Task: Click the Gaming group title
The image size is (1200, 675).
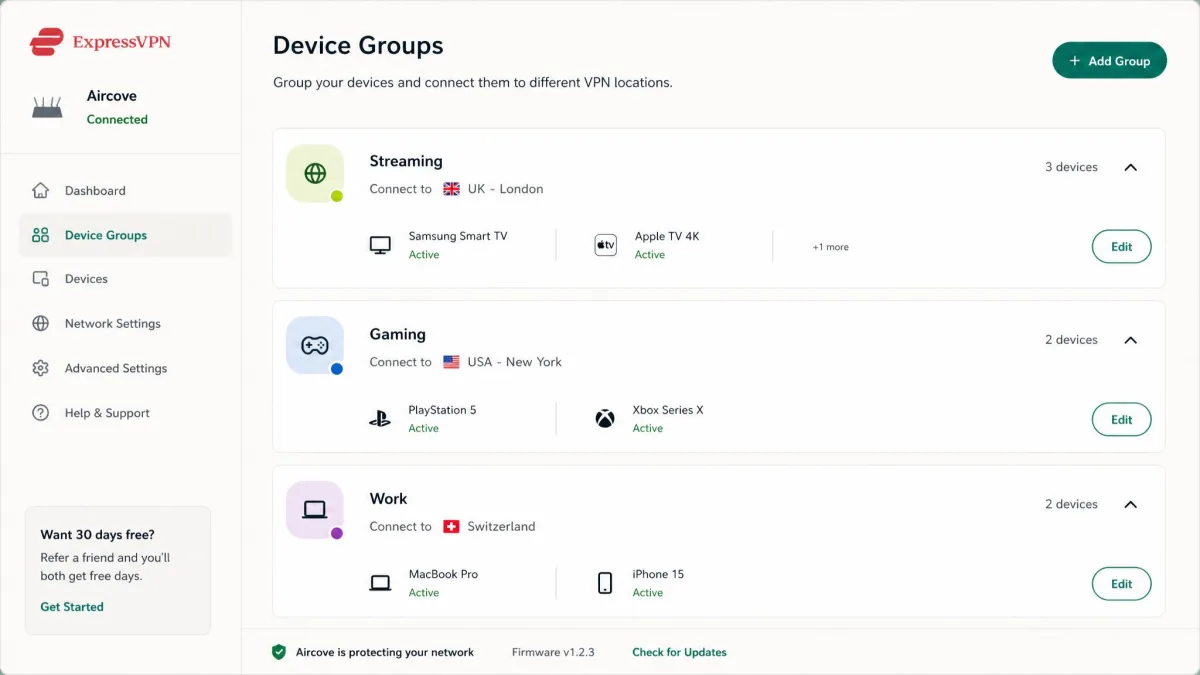Action: pos(398,334)
